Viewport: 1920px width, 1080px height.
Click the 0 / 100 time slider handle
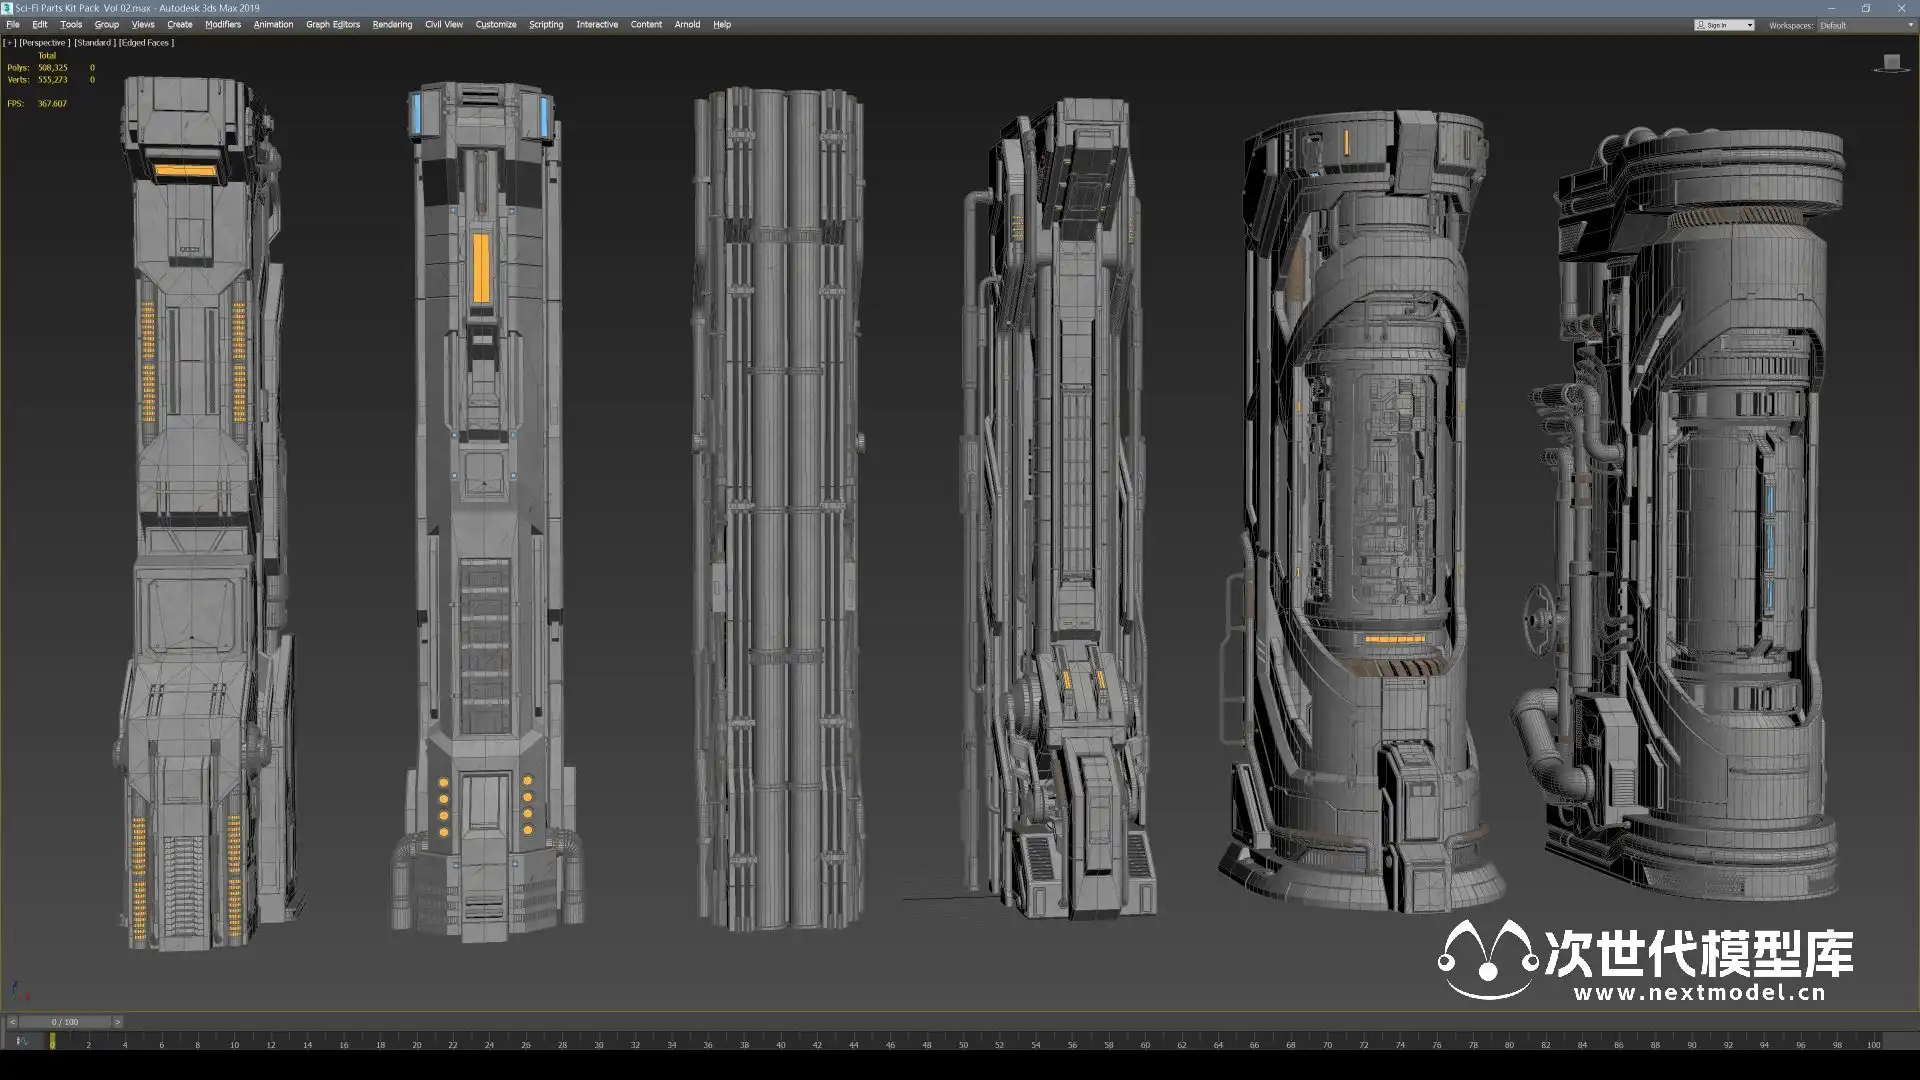pyautogui.click(x=65, y=1022)
